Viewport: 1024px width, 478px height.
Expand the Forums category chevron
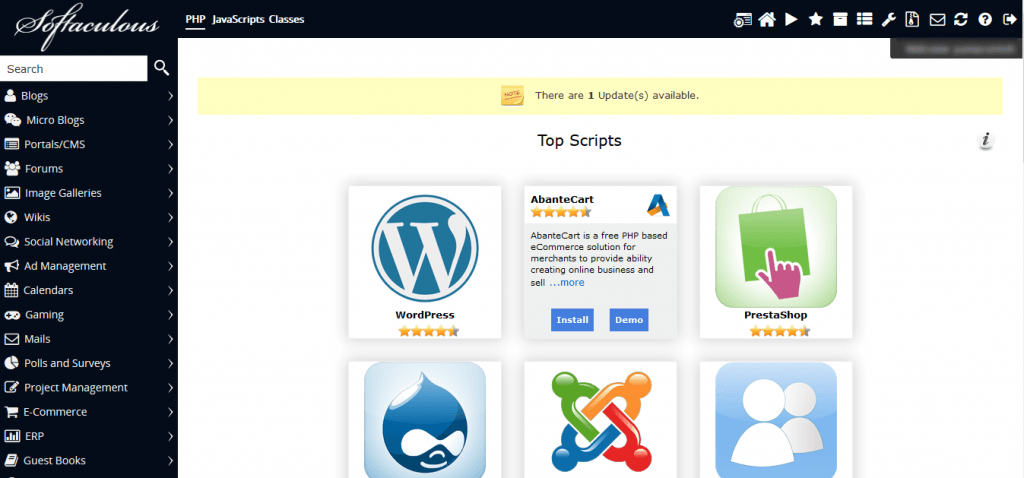170,168
